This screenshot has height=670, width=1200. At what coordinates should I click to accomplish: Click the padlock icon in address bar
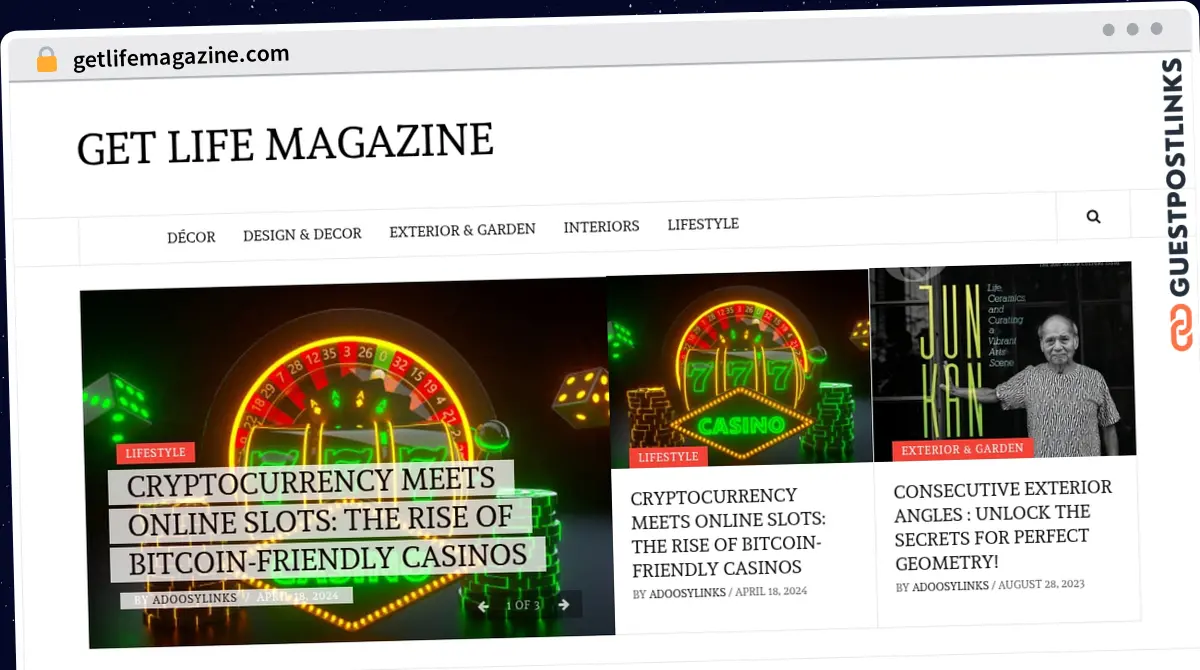point(47,60)
